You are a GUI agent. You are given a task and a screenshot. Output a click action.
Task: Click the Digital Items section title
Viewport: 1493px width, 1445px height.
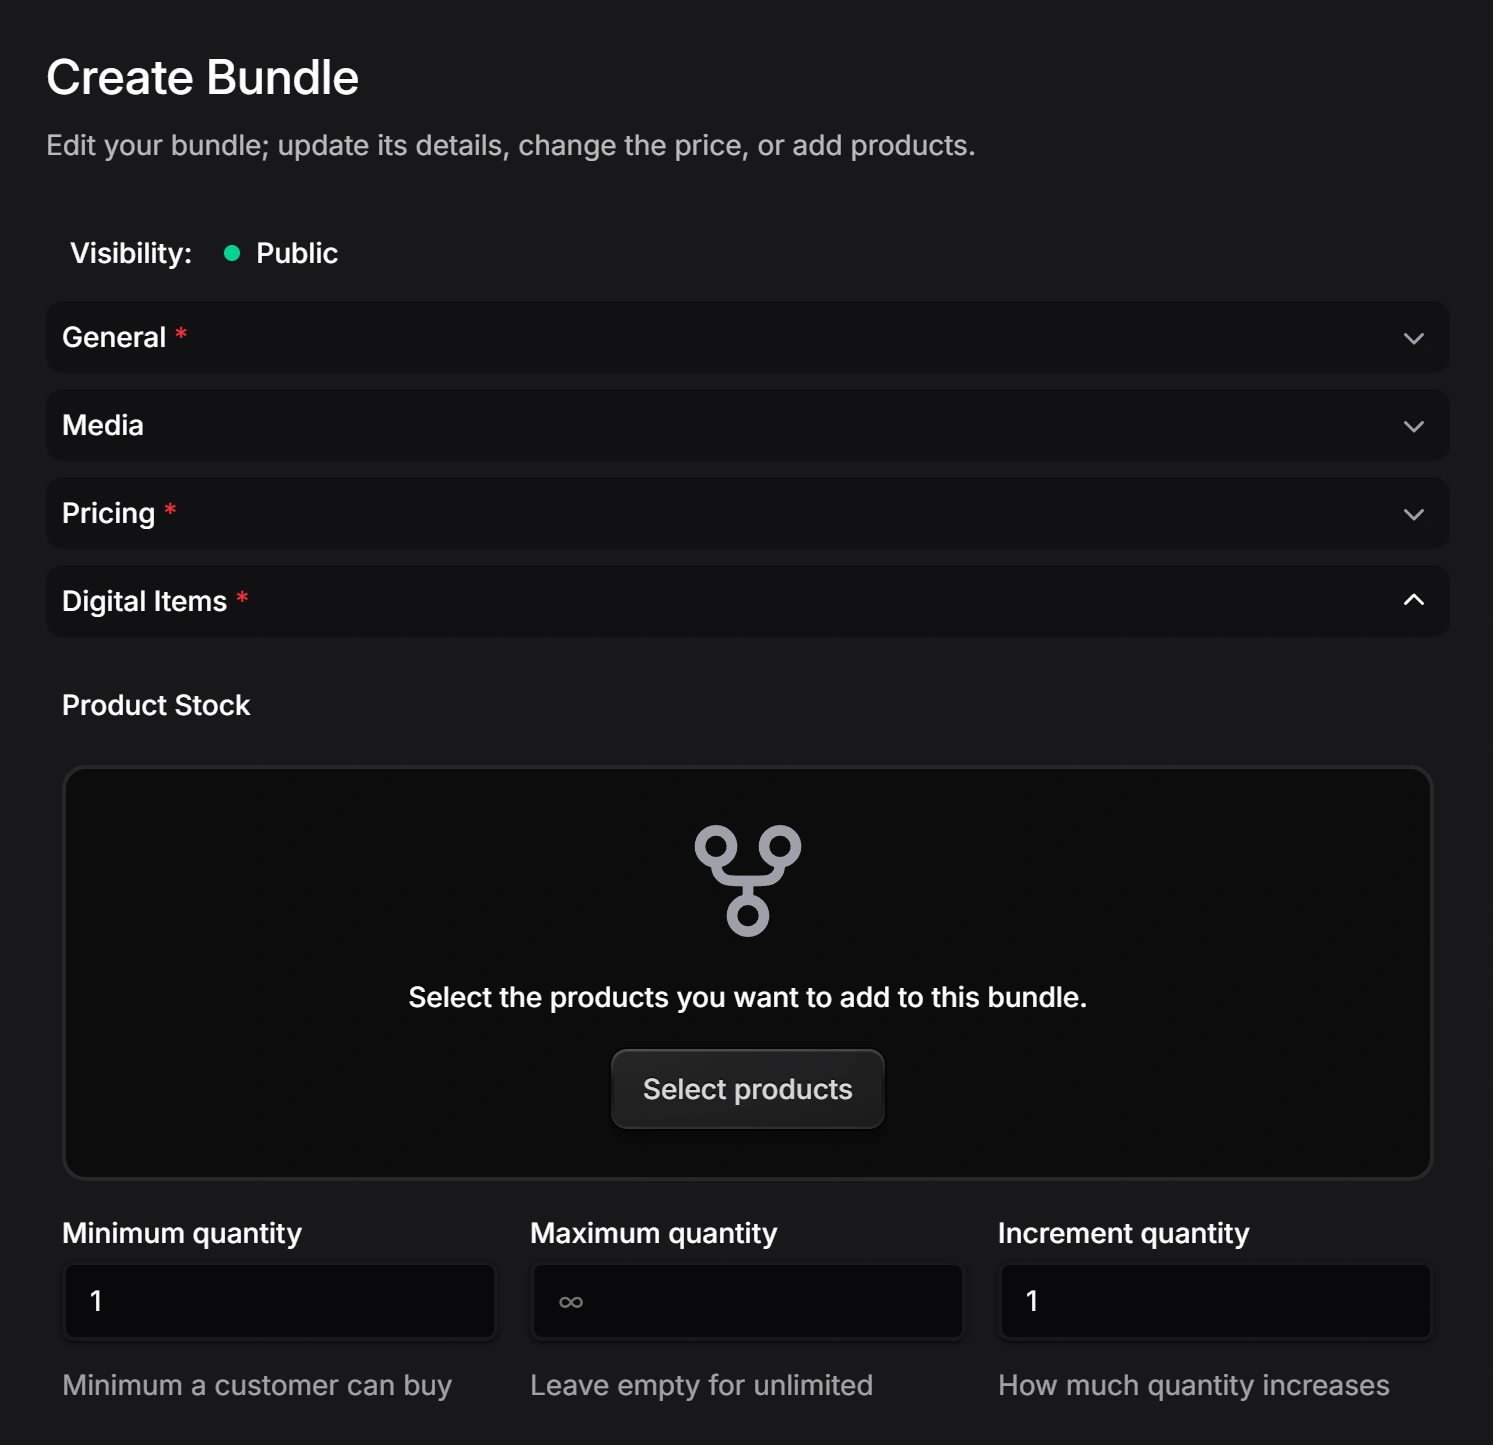click(x=145, y=602)
